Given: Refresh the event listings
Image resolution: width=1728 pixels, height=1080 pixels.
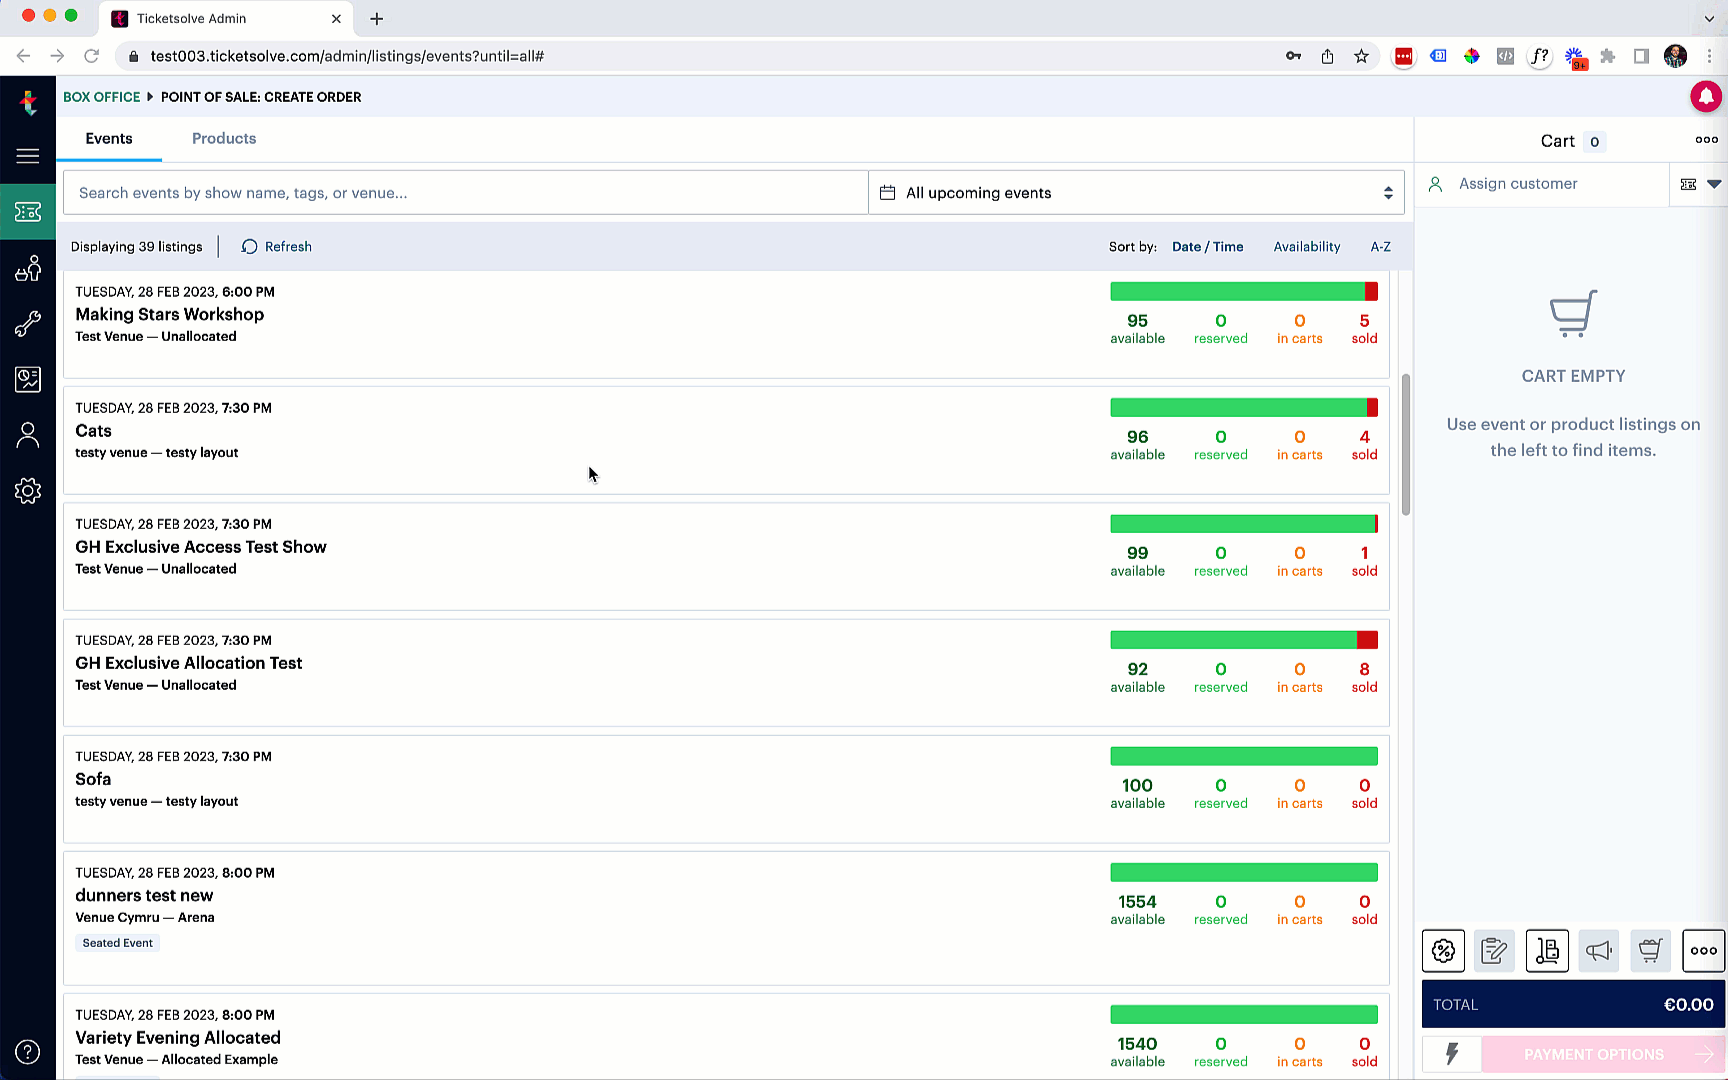Looking at the screenshot, I should [277, 247].
